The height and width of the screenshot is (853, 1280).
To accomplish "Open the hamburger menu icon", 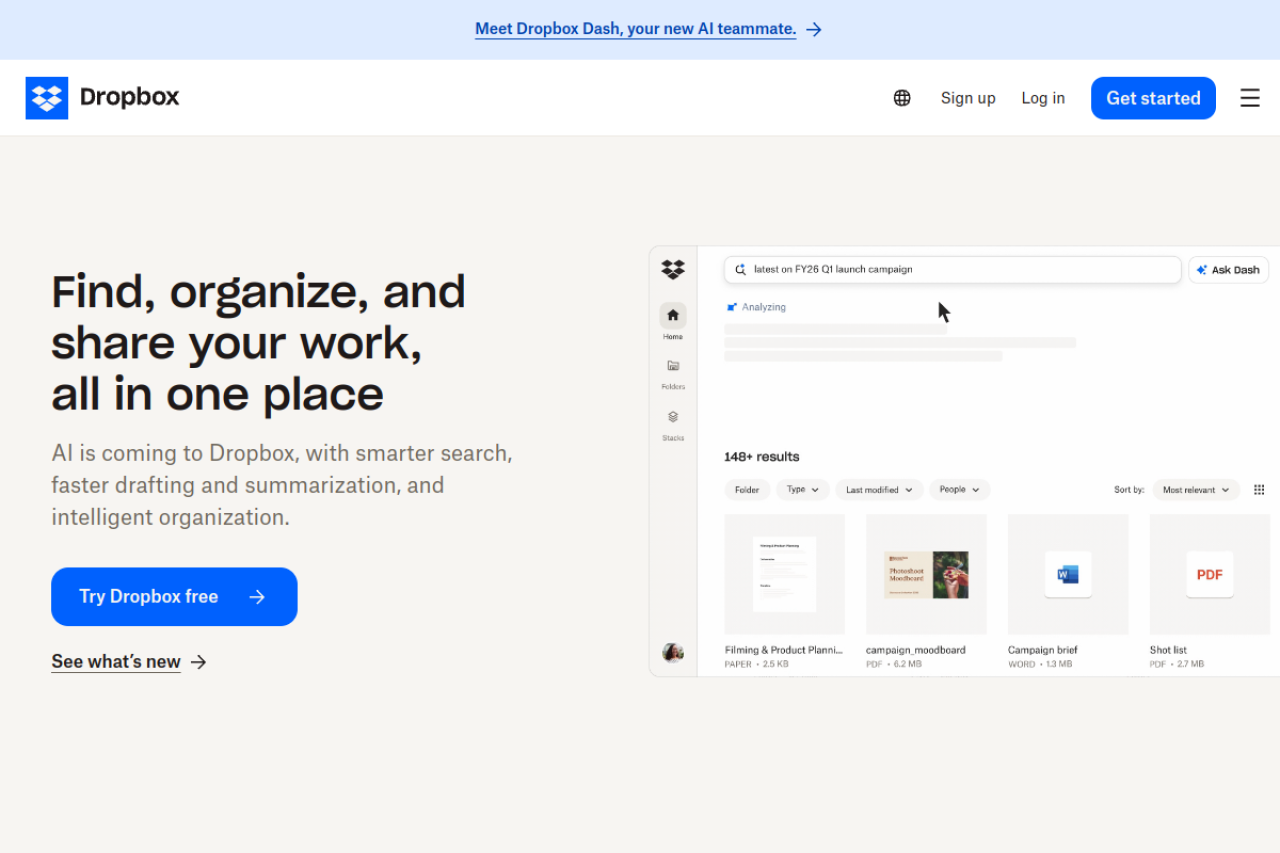I will 1249,98.
